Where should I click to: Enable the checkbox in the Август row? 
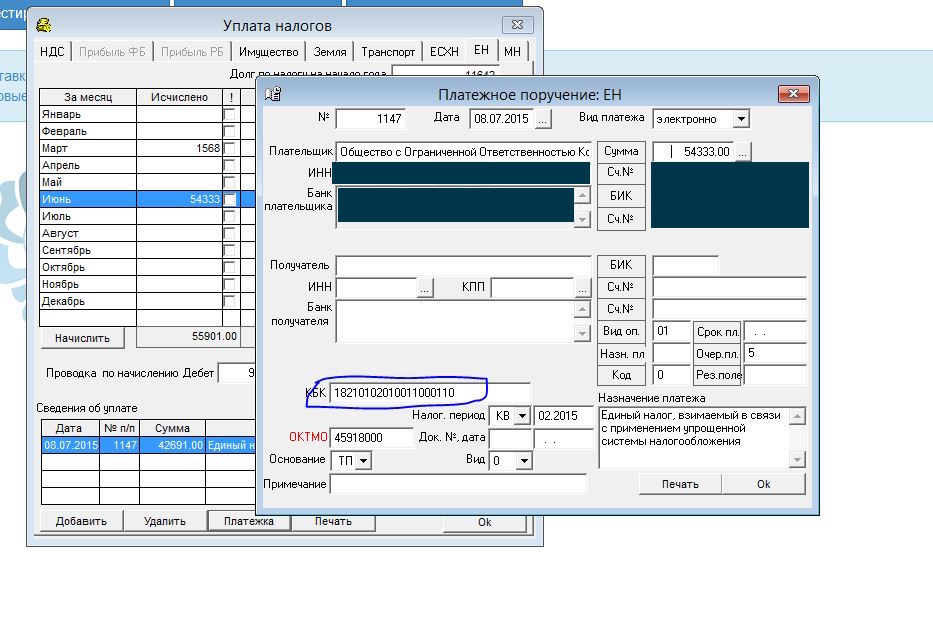[229, 234]
